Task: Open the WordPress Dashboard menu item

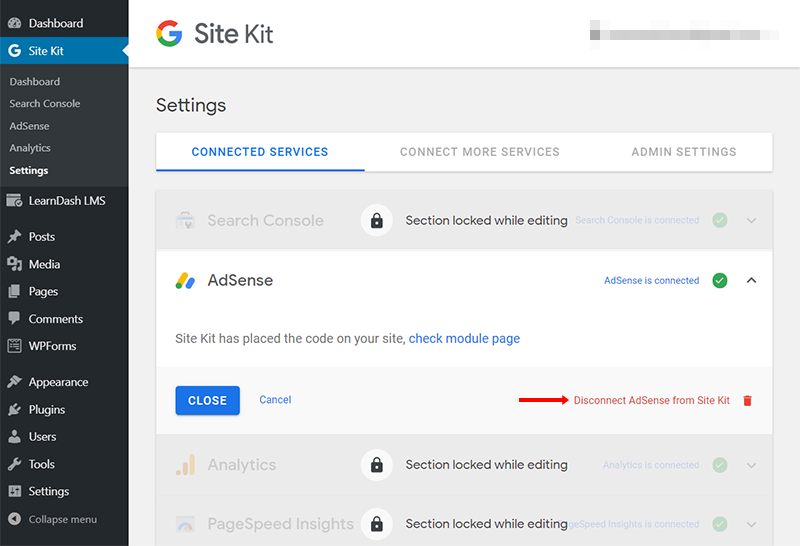Action: point(64,23)
